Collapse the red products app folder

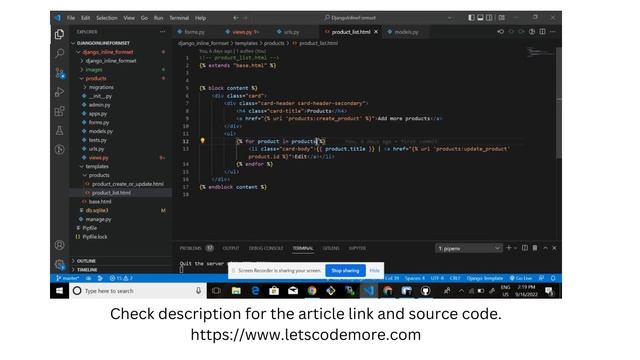[x=96, y=78]
